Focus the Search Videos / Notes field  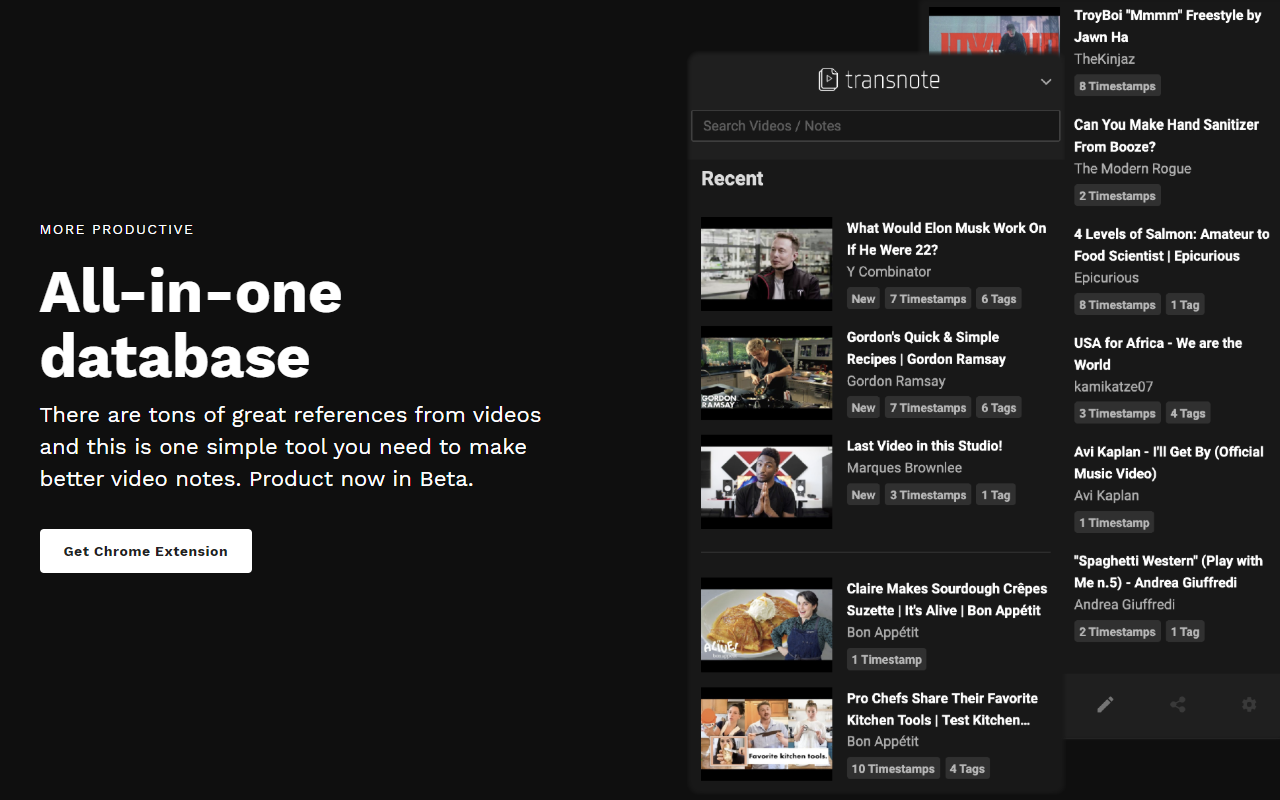[875, 126]
